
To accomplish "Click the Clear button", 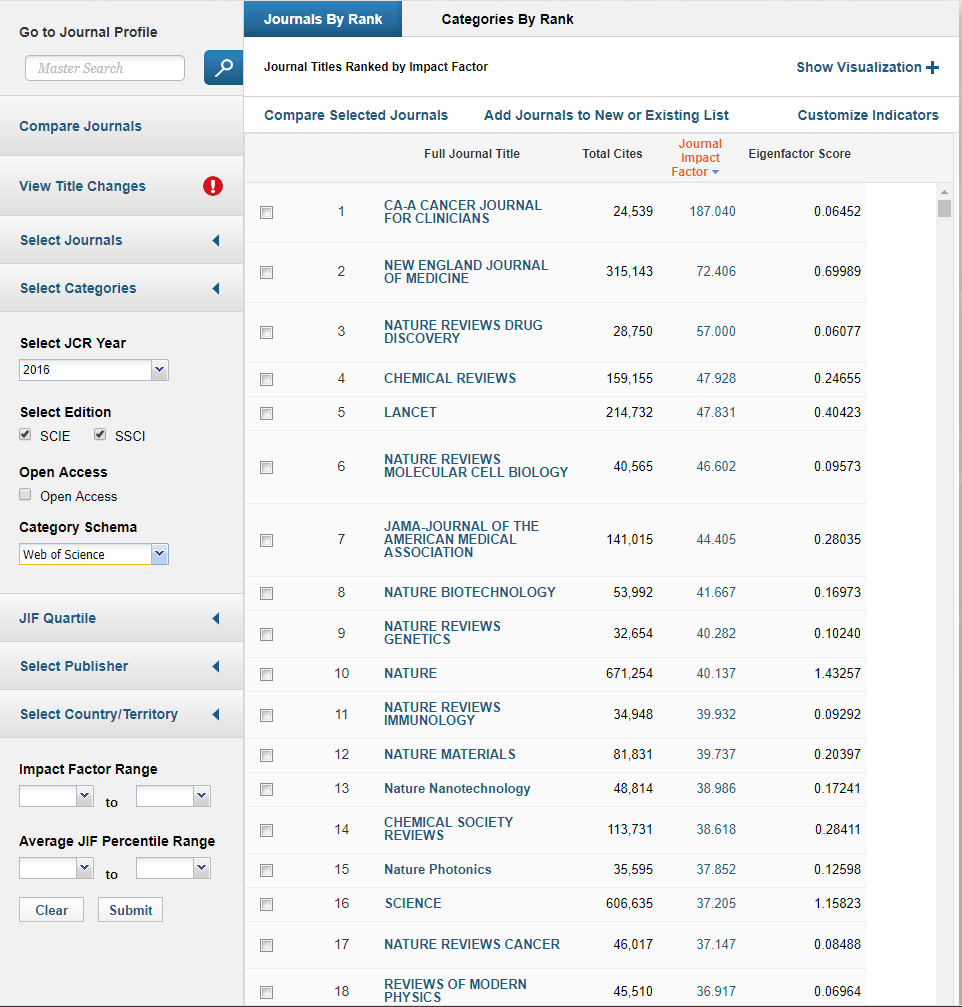I will (x=51, y=910).
